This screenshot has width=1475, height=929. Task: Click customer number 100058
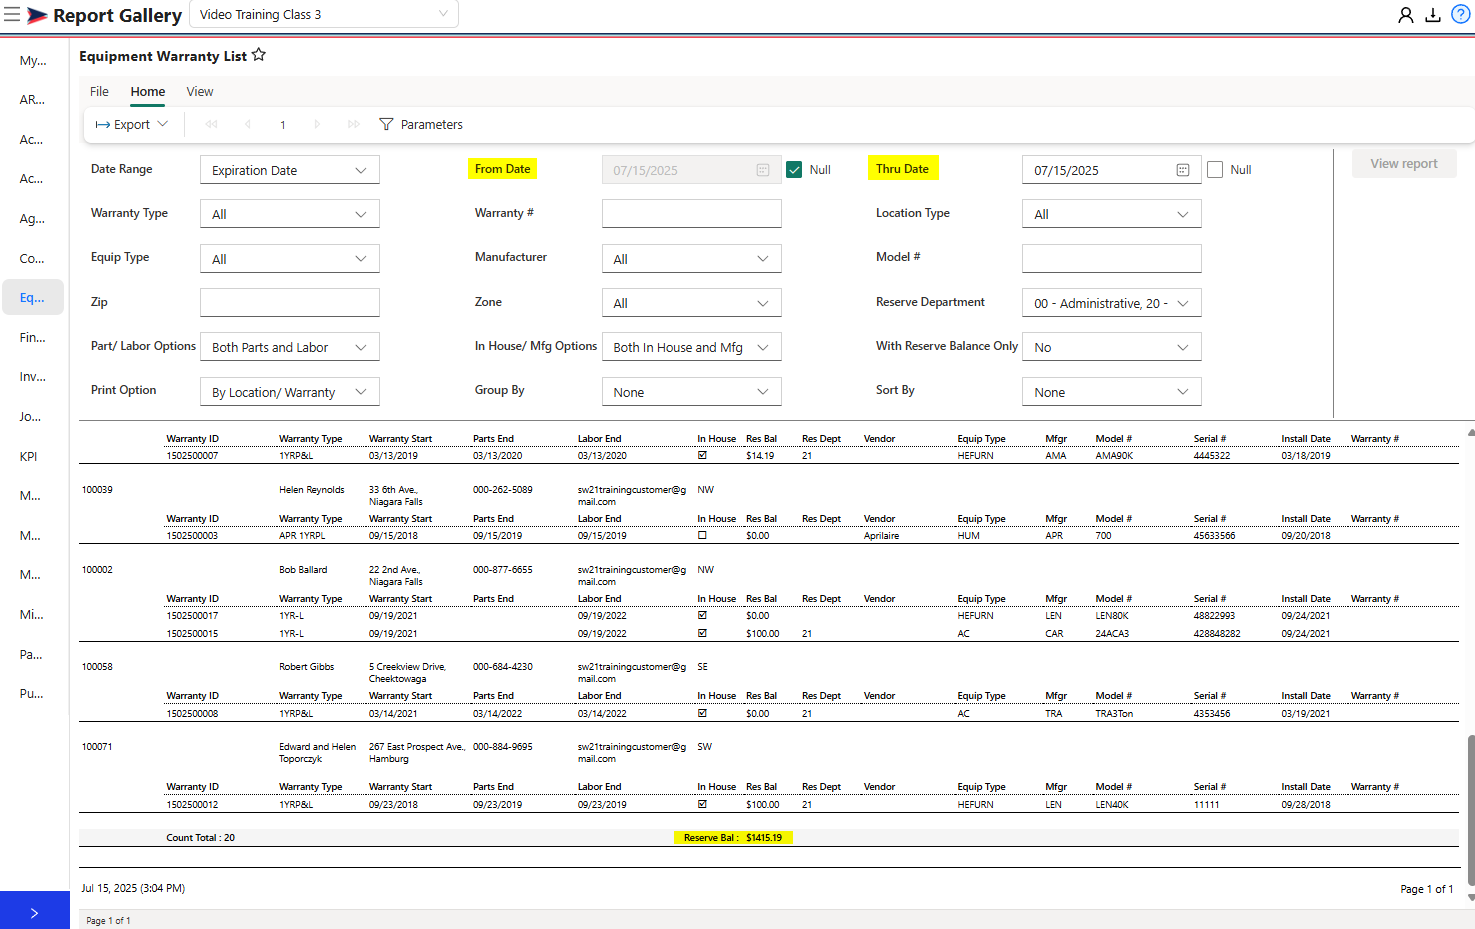click(97, 667)
